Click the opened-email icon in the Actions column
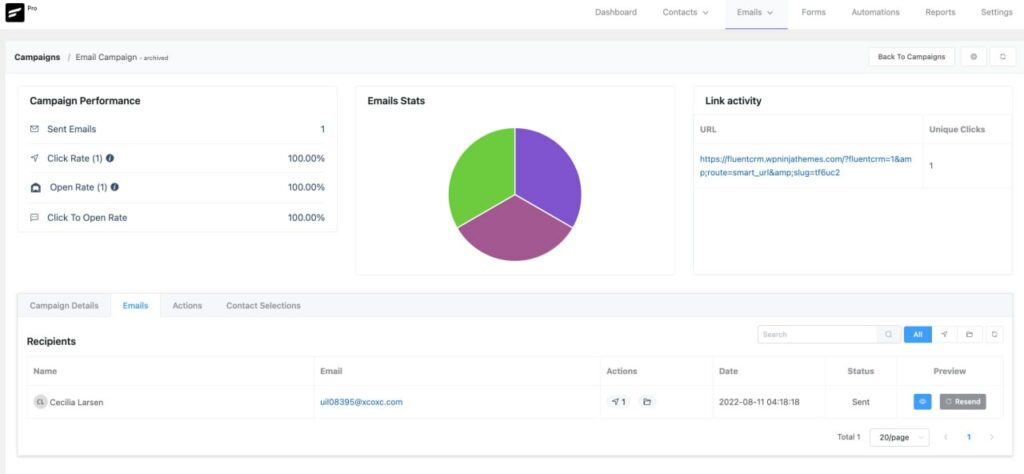Screen dimensions: 1024x474 coord(647,402)
